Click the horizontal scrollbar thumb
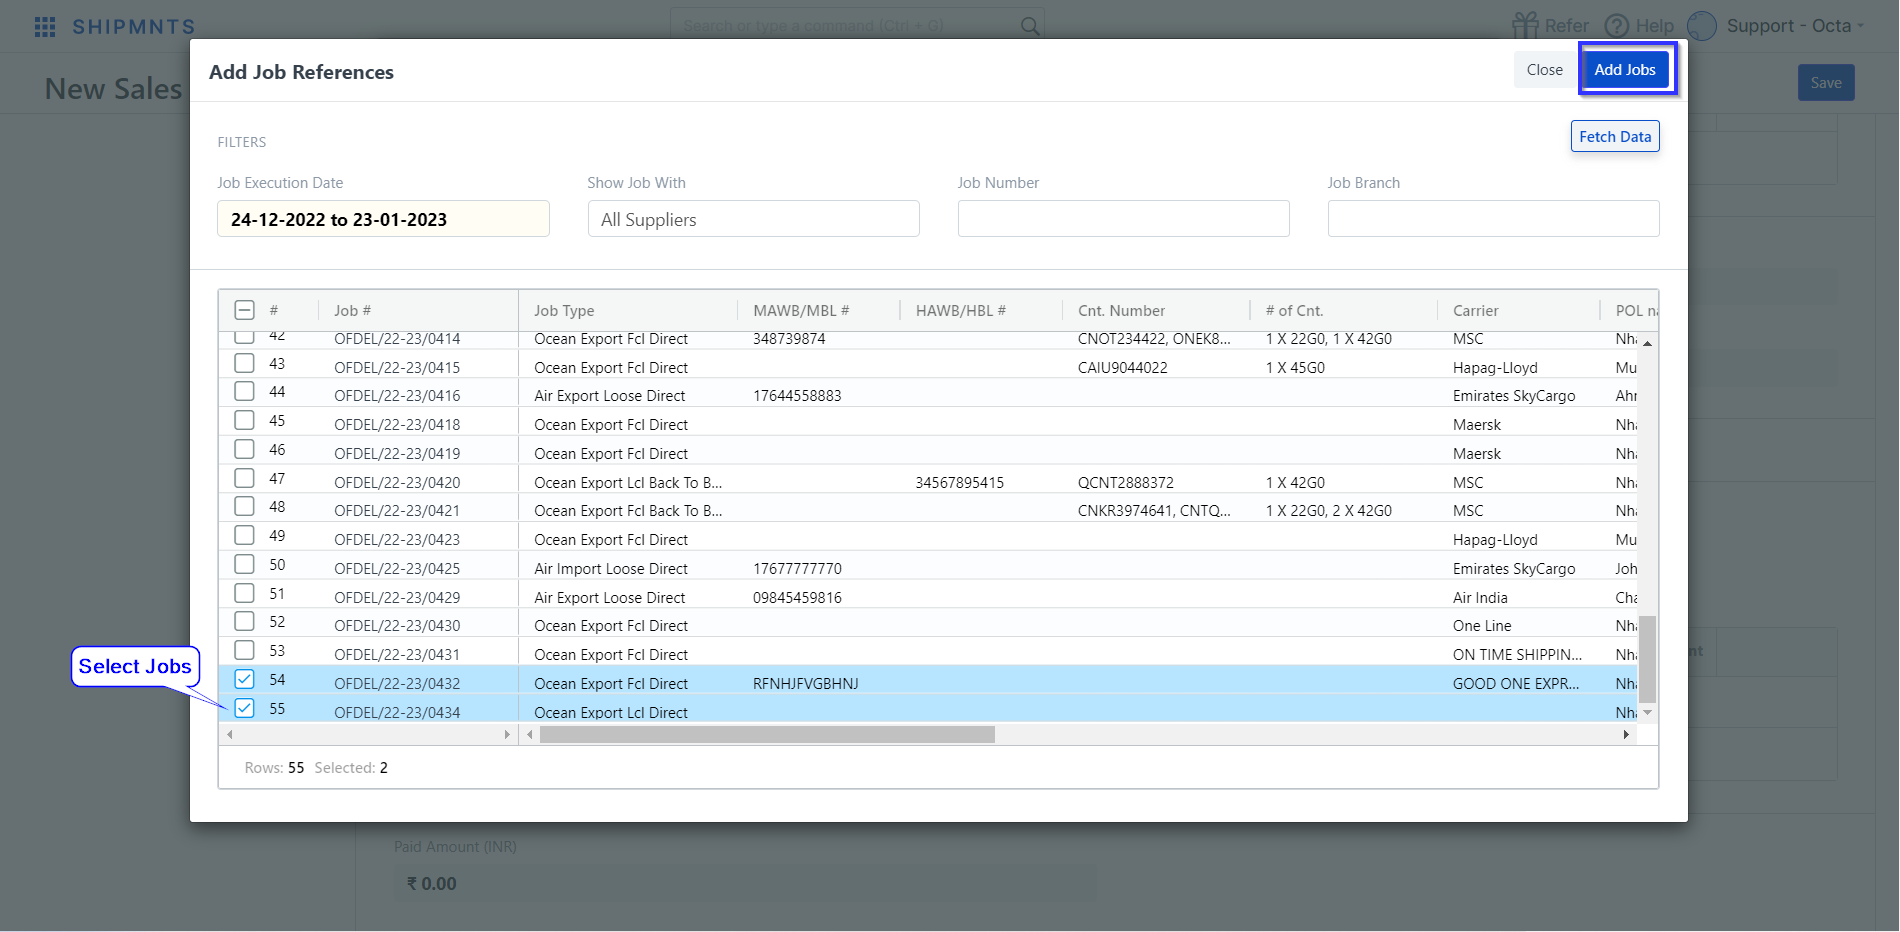Viewport: 1900px width, 932px height. 767,735
